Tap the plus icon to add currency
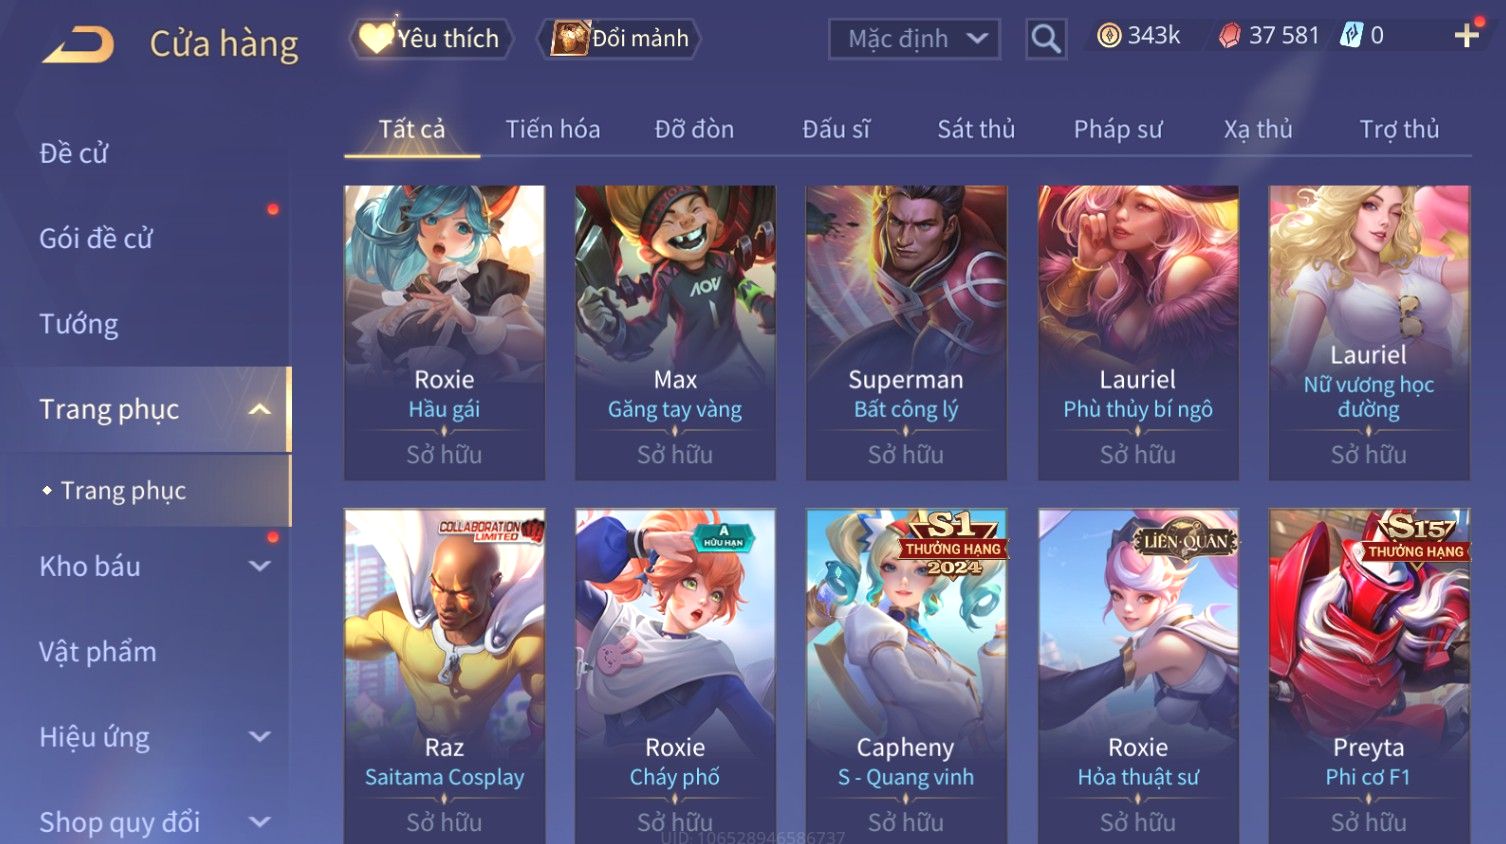Screen dimensions: 1506x844 (1467, 36)
